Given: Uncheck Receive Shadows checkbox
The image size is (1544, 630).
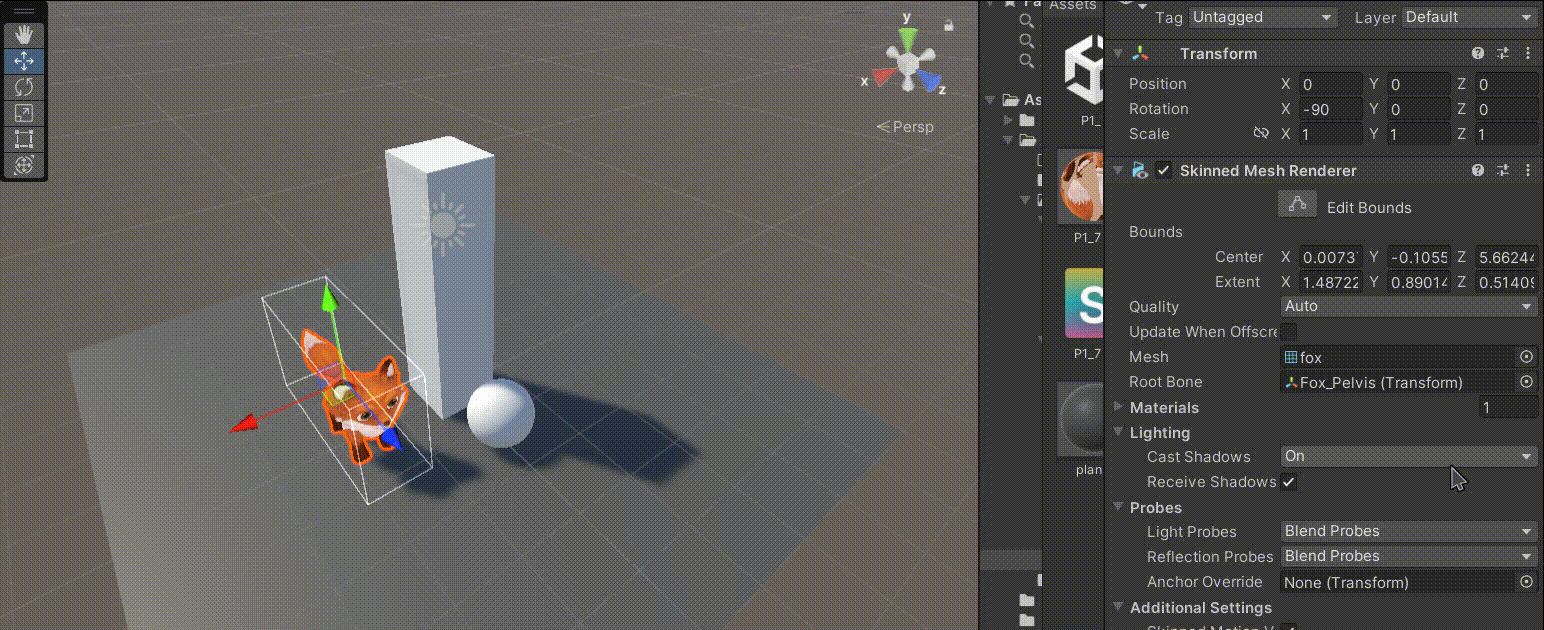Looking at the screenshot, I should 1289,482.
